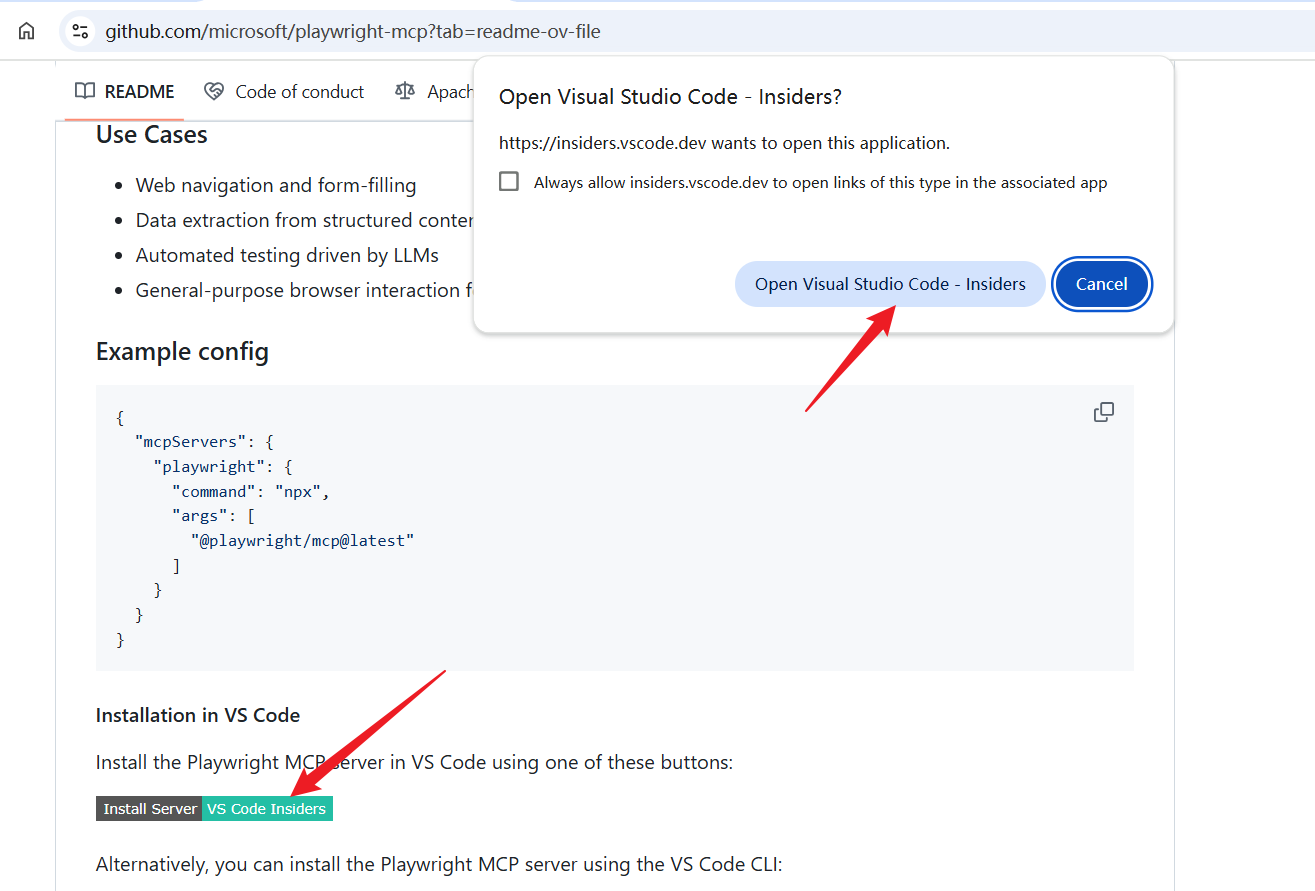Open site information icon in address bar
The width and height of the screenshot is (1315, 891).
coord(80,31)
